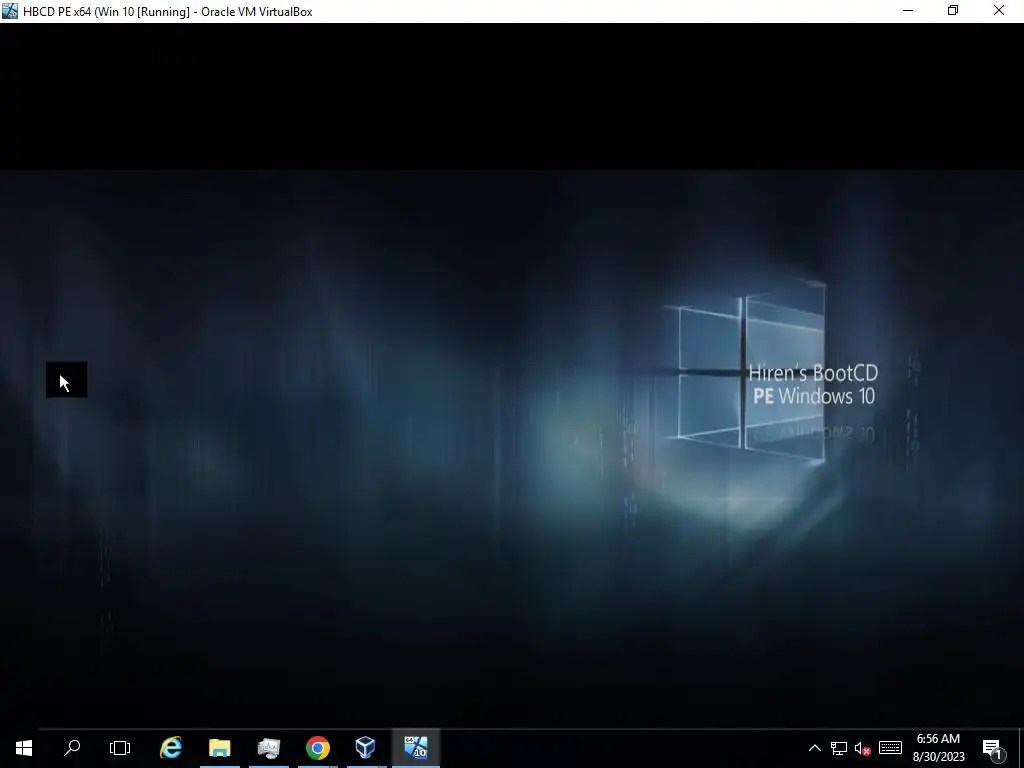Open network status tray icon
Screen dimensions: 1024x768
(x=839, y=748)
